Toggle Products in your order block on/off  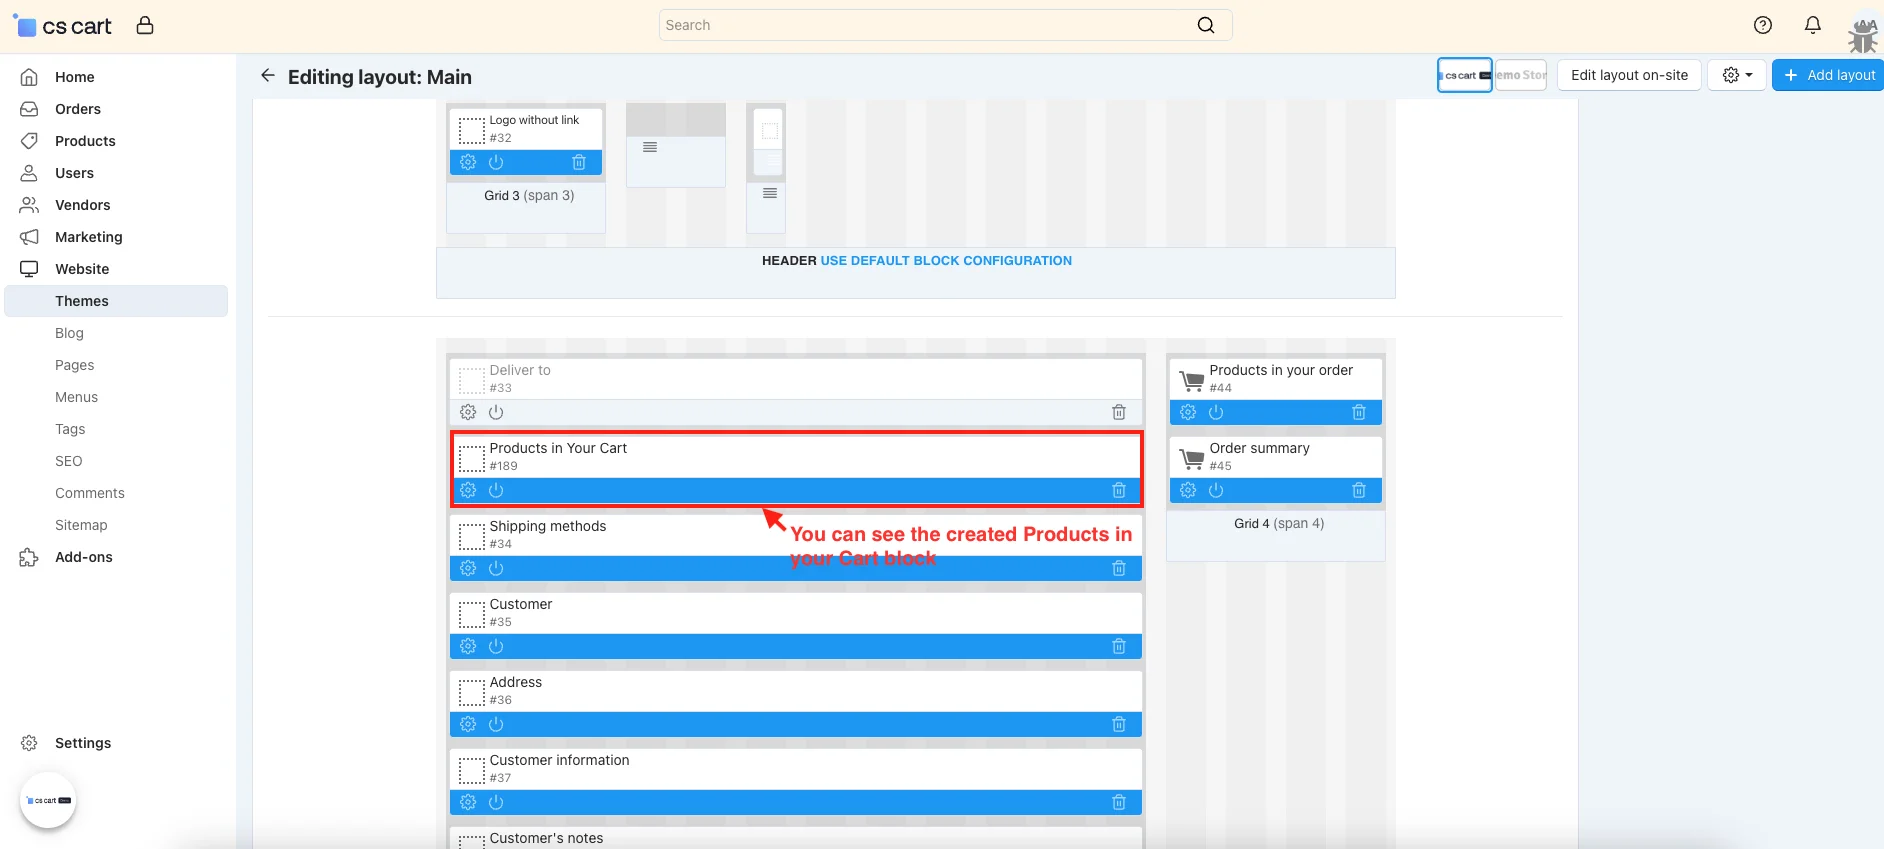tap(1216, 412)
